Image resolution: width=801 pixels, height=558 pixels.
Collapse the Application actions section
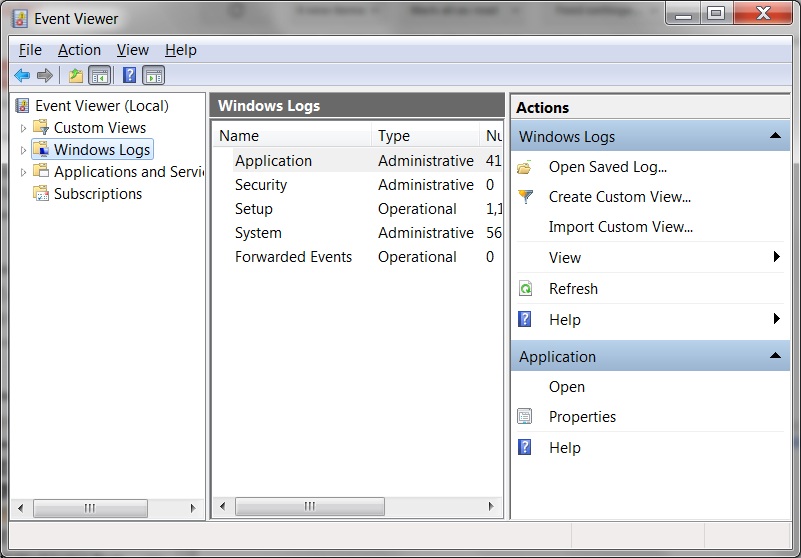click(775, 355)
